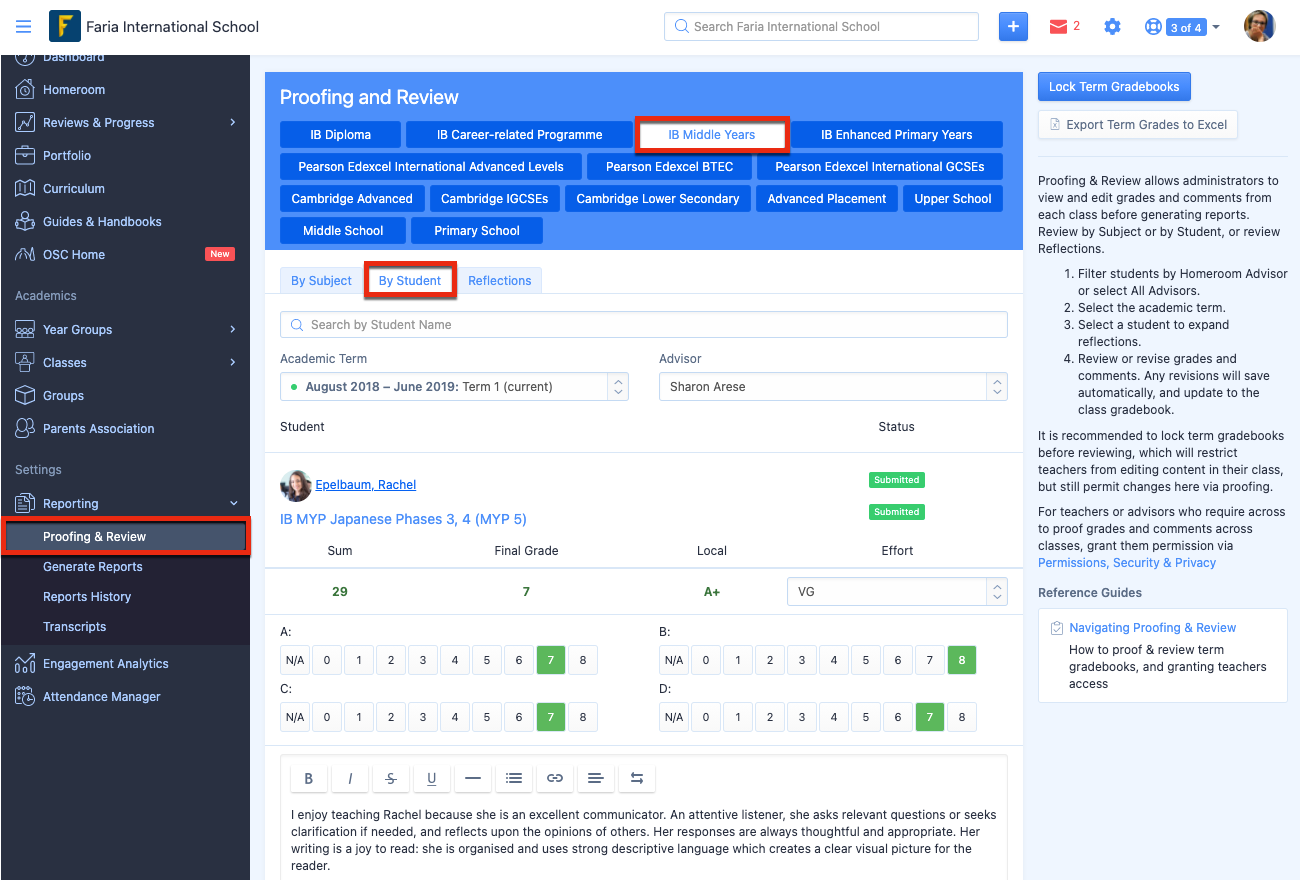Click the Year Groups icon
This screenshot has height=880, width=1300.
click(x=25, y=329)
